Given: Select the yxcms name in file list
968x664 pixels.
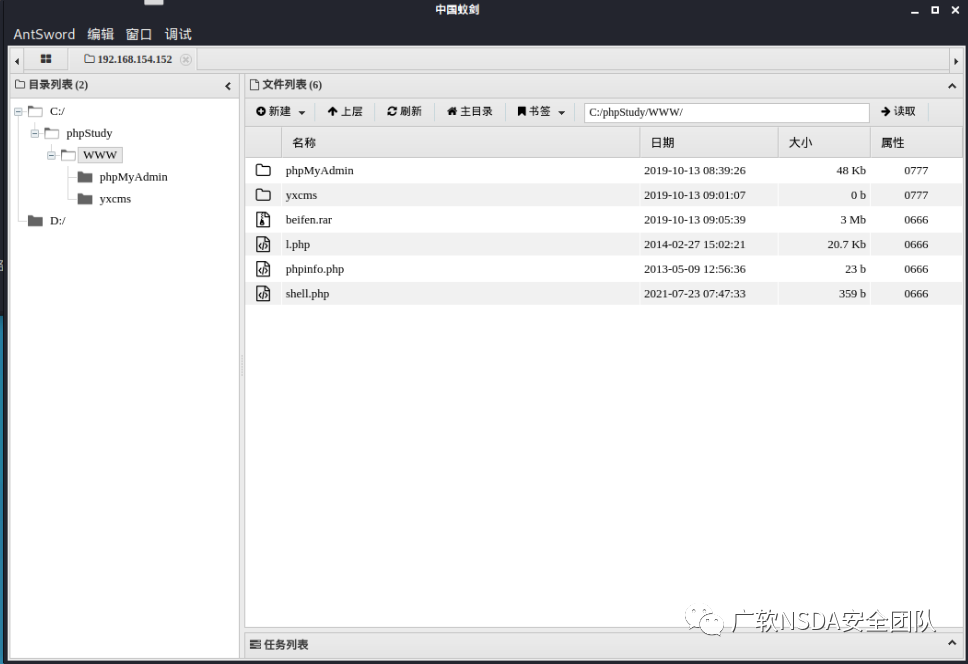Looking at the screenshot, I should tap(301, 196).
